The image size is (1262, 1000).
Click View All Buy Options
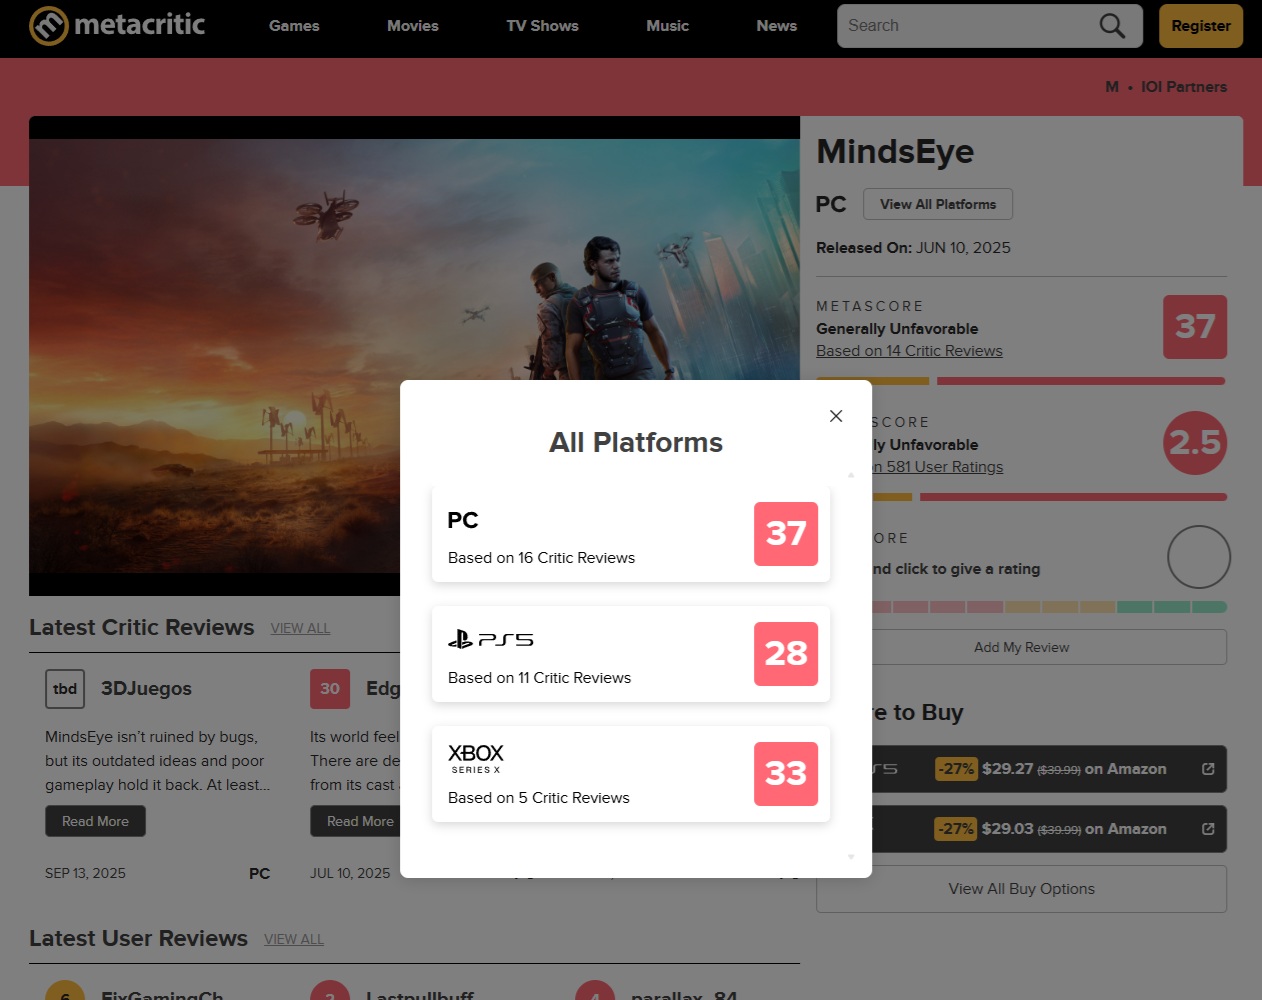pyautogui.click(x=1021, y=889)
